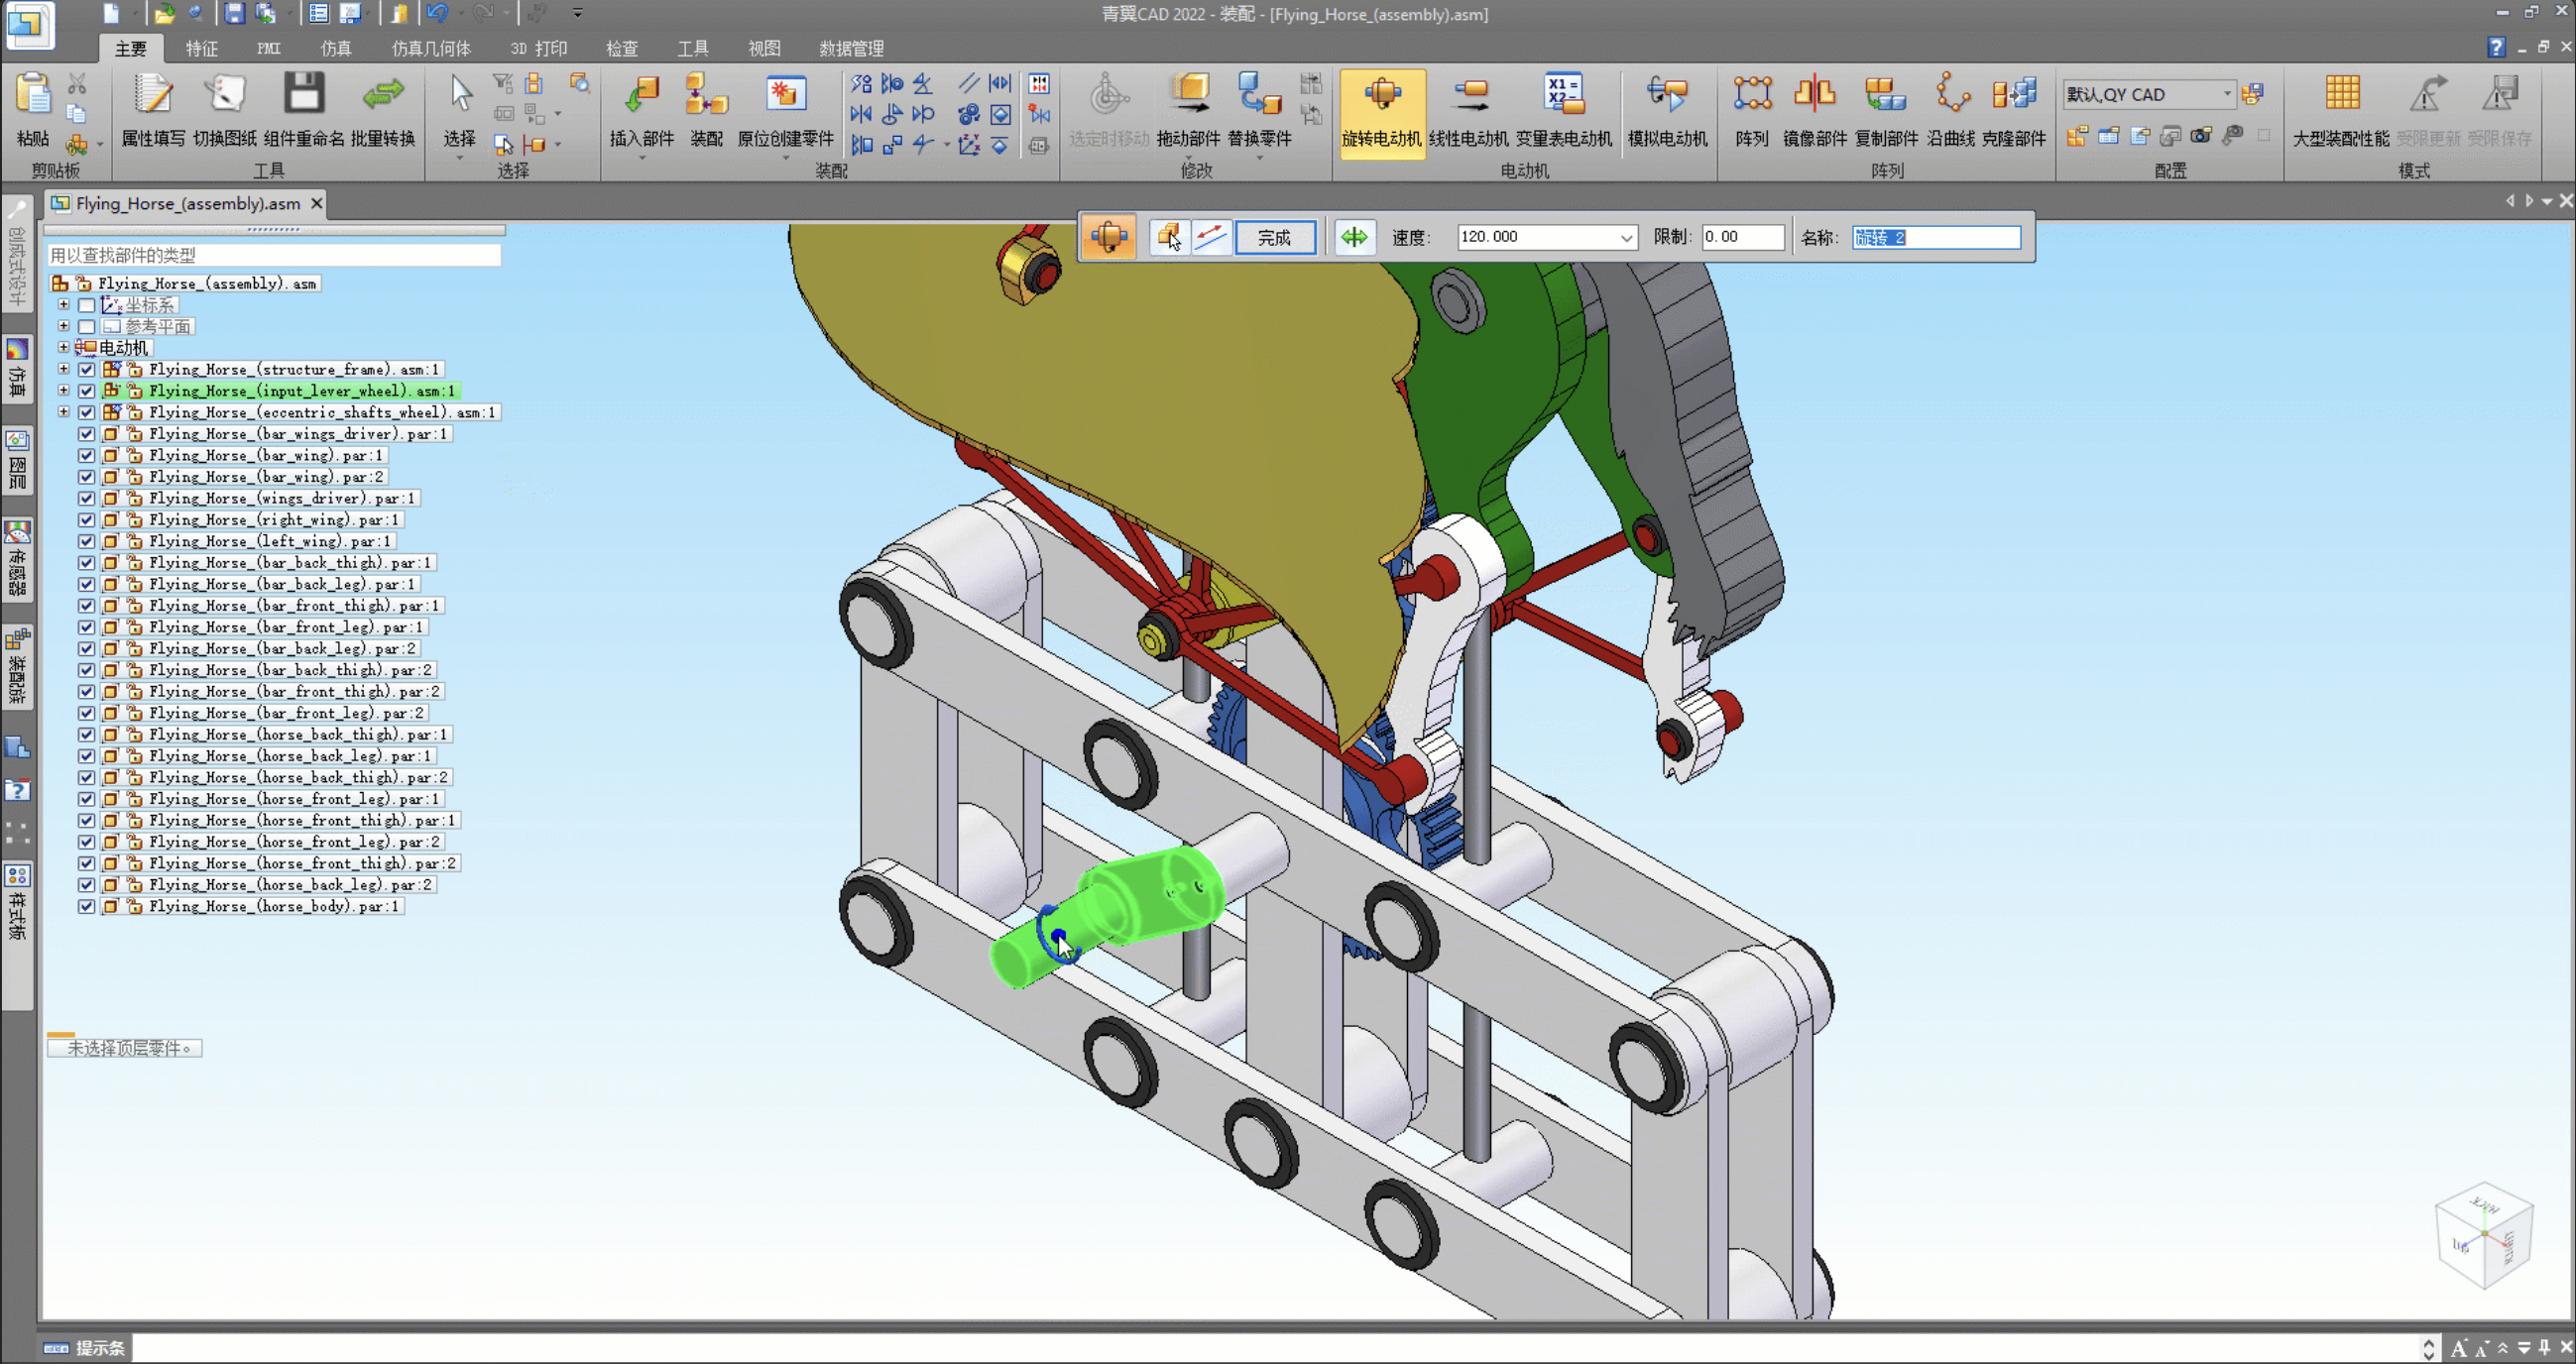Click the 名称 motor name field
Image resolution: width=2576 pixels, height=1364 pixels.
[1935, 237]
